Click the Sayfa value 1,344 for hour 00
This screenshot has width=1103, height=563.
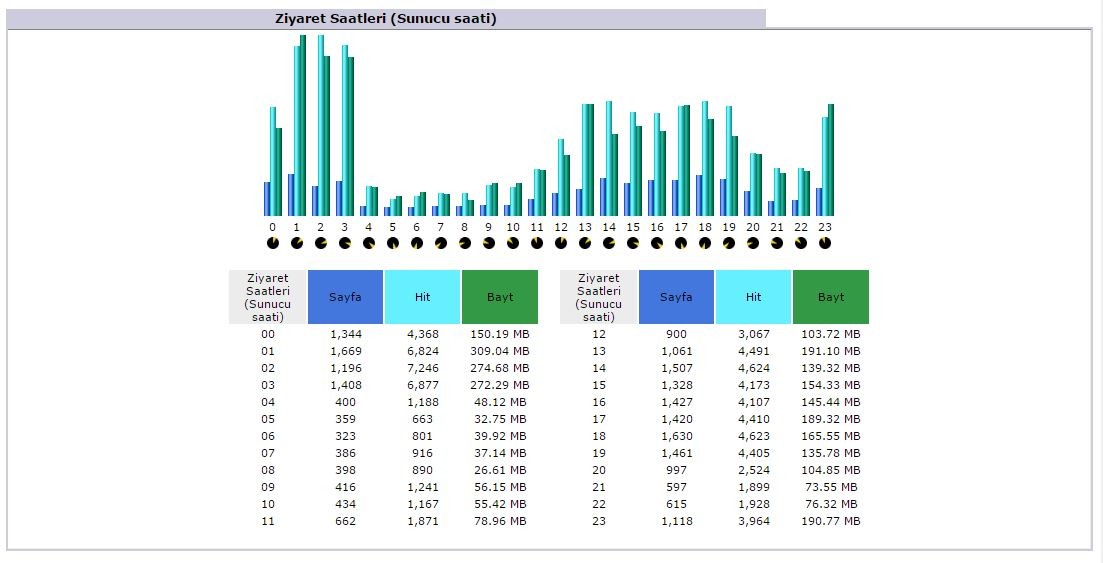tap(345, 334)
